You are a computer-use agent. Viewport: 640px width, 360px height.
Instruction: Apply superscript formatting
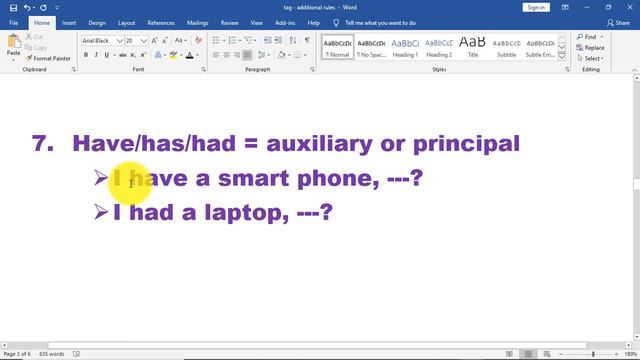(x=143, y=55)
